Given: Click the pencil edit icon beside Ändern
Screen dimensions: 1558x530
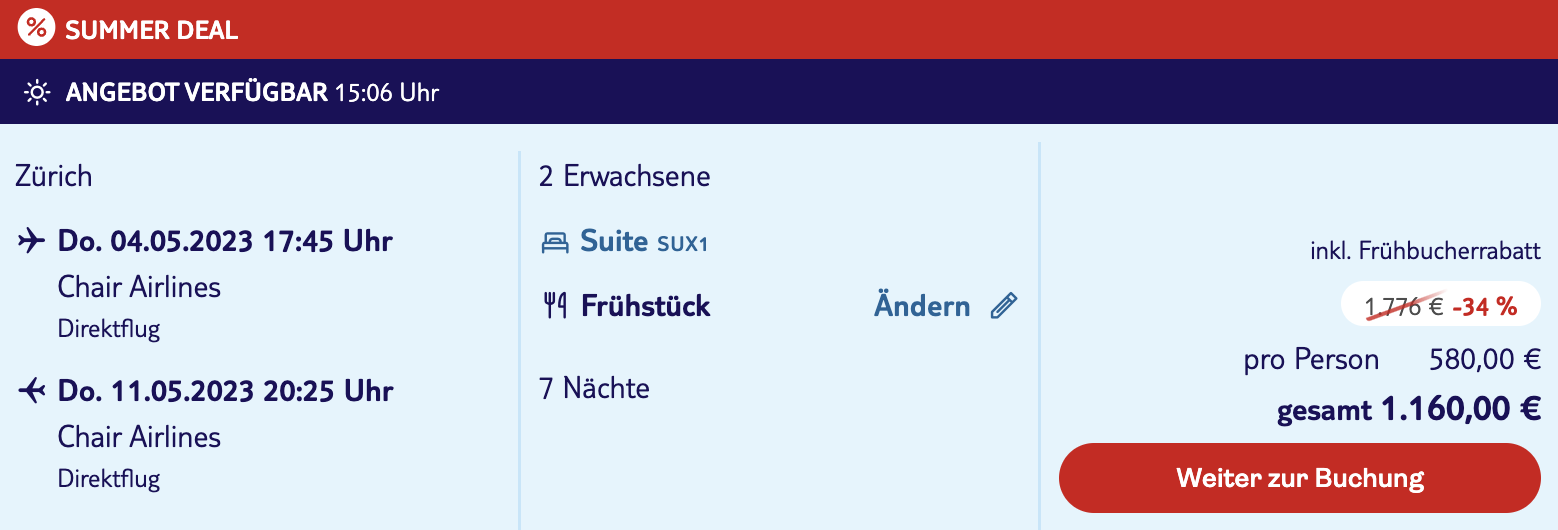Looking at the screenshot, I should click(1003, 306).
